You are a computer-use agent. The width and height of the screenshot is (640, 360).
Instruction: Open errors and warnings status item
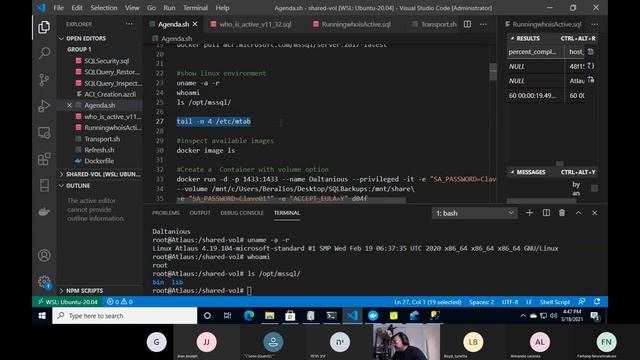[120, 302]
